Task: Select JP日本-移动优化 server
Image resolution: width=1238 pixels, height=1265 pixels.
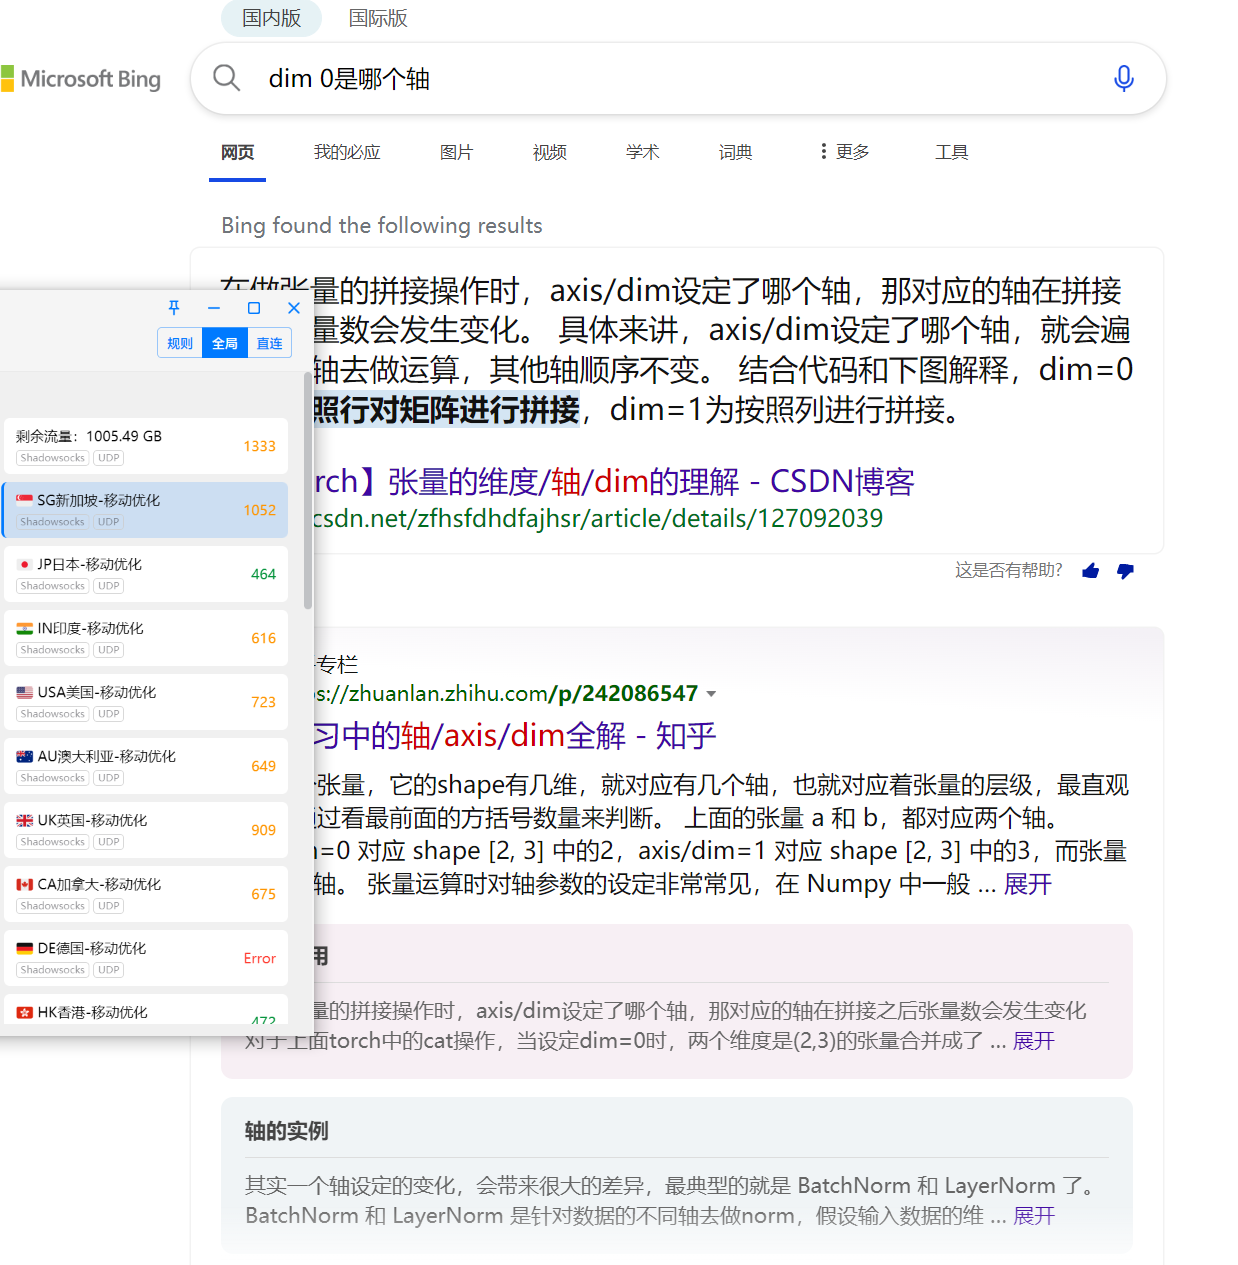Action: click(146, 574)
